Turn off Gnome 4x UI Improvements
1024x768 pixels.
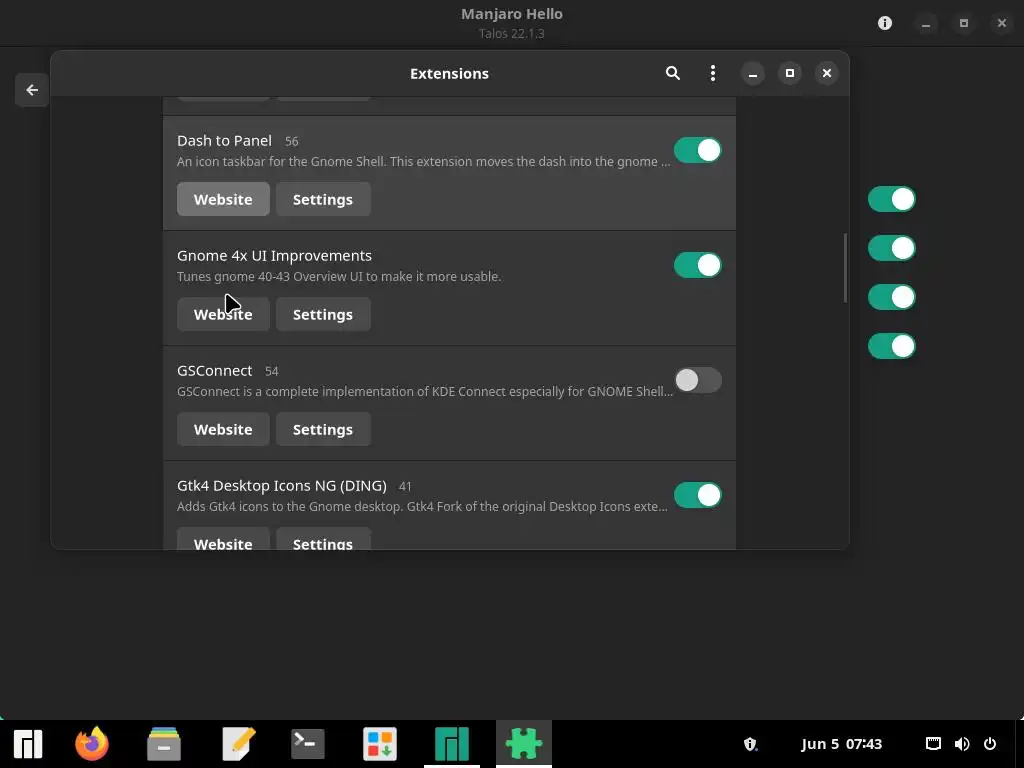point(697,265)
